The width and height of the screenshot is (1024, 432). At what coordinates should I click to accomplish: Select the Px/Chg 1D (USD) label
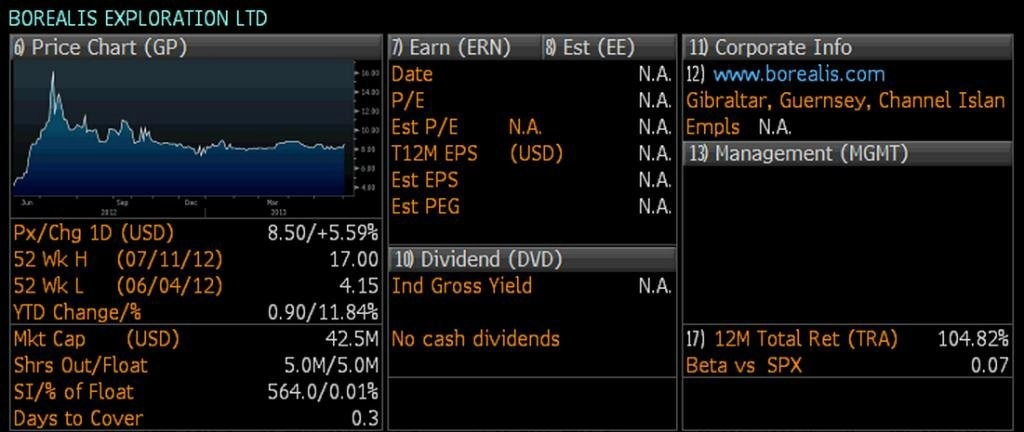click(x=93, y=233)
